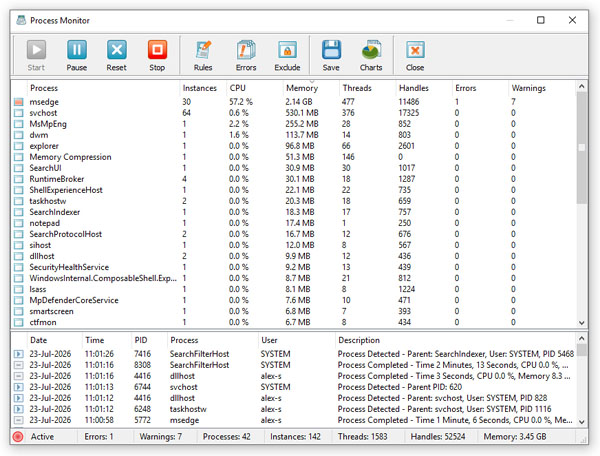
Task: Click the dwm process row icon
Action: click(x=18, y=135)
